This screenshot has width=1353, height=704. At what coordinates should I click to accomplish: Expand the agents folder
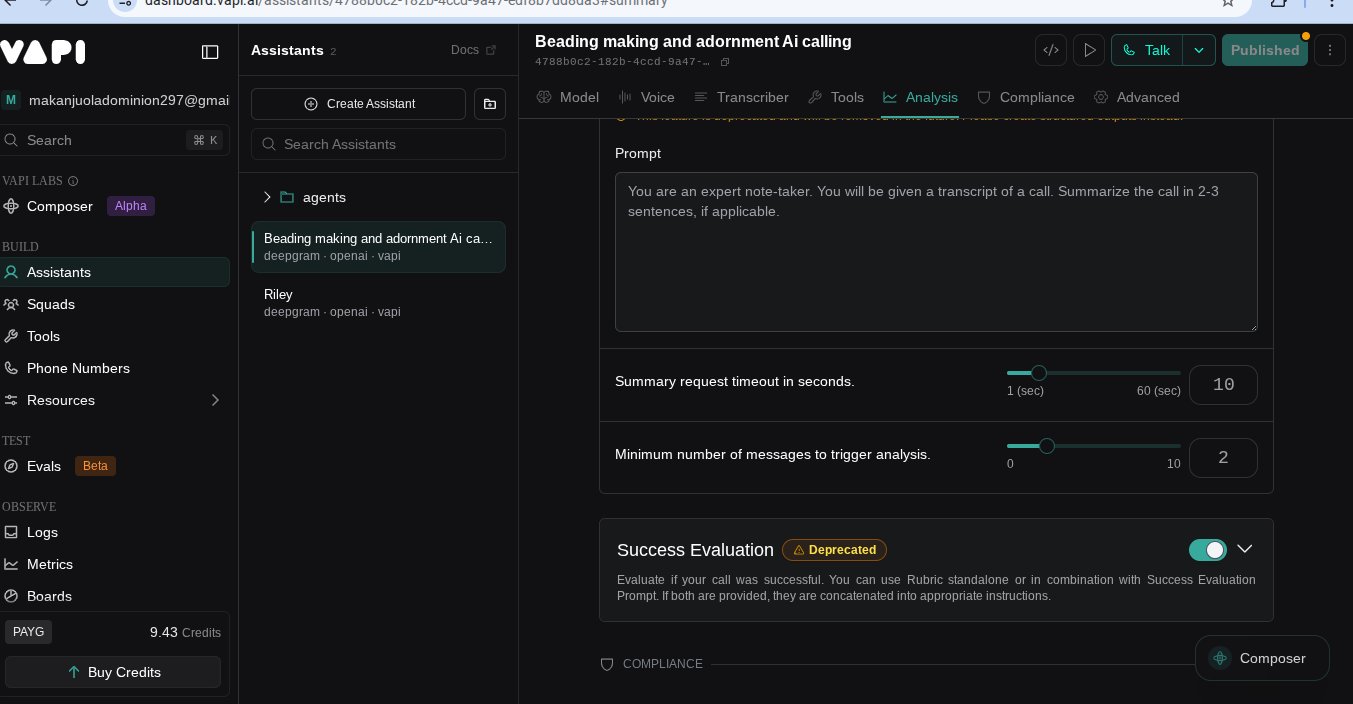click(267, 197)
